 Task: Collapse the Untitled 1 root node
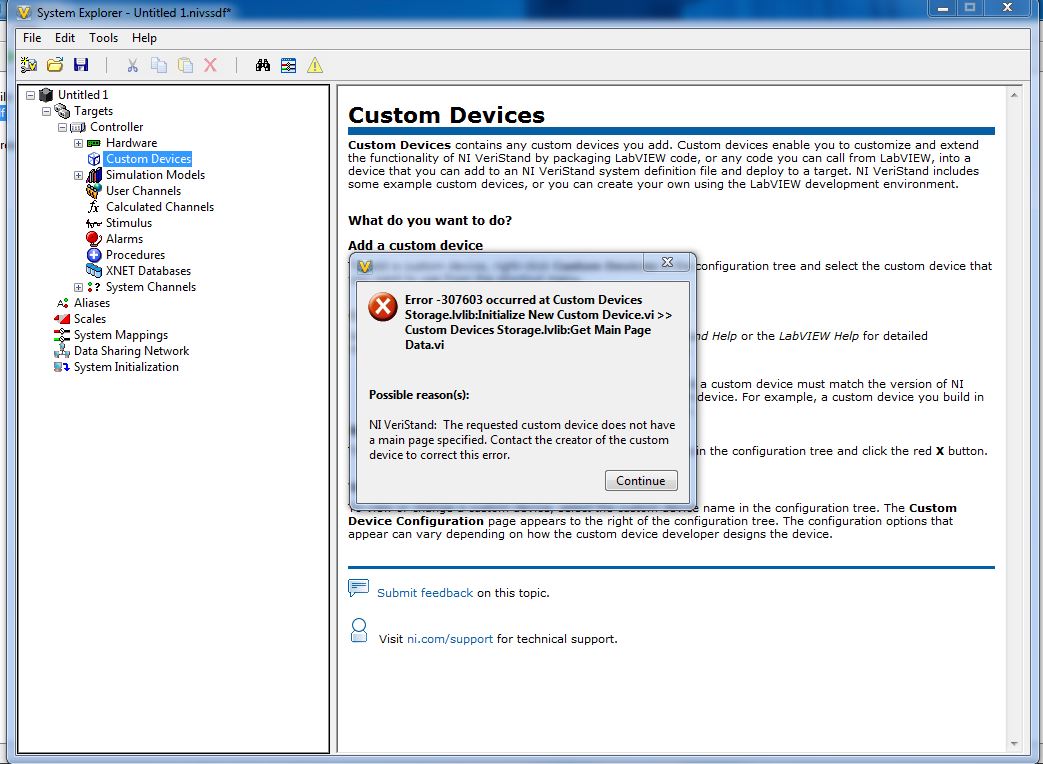click(31, 95)
